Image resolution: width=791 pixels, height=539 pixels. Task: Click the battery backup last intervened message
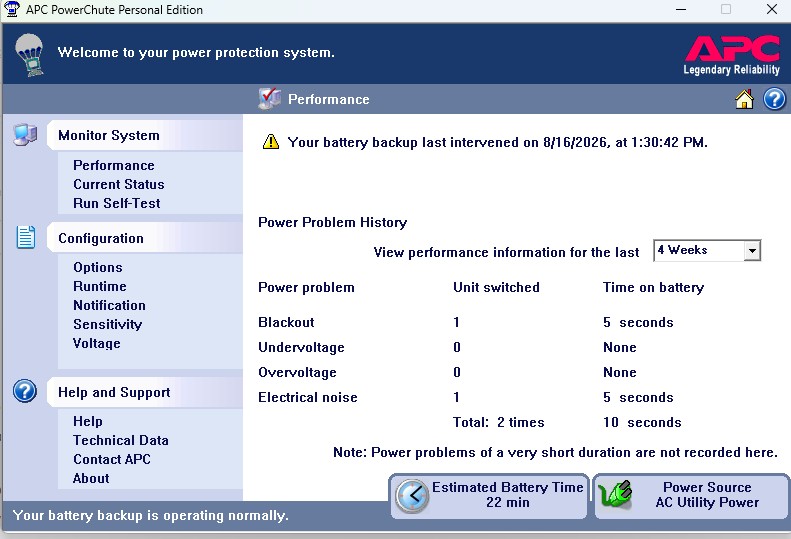tap(497, 142)
